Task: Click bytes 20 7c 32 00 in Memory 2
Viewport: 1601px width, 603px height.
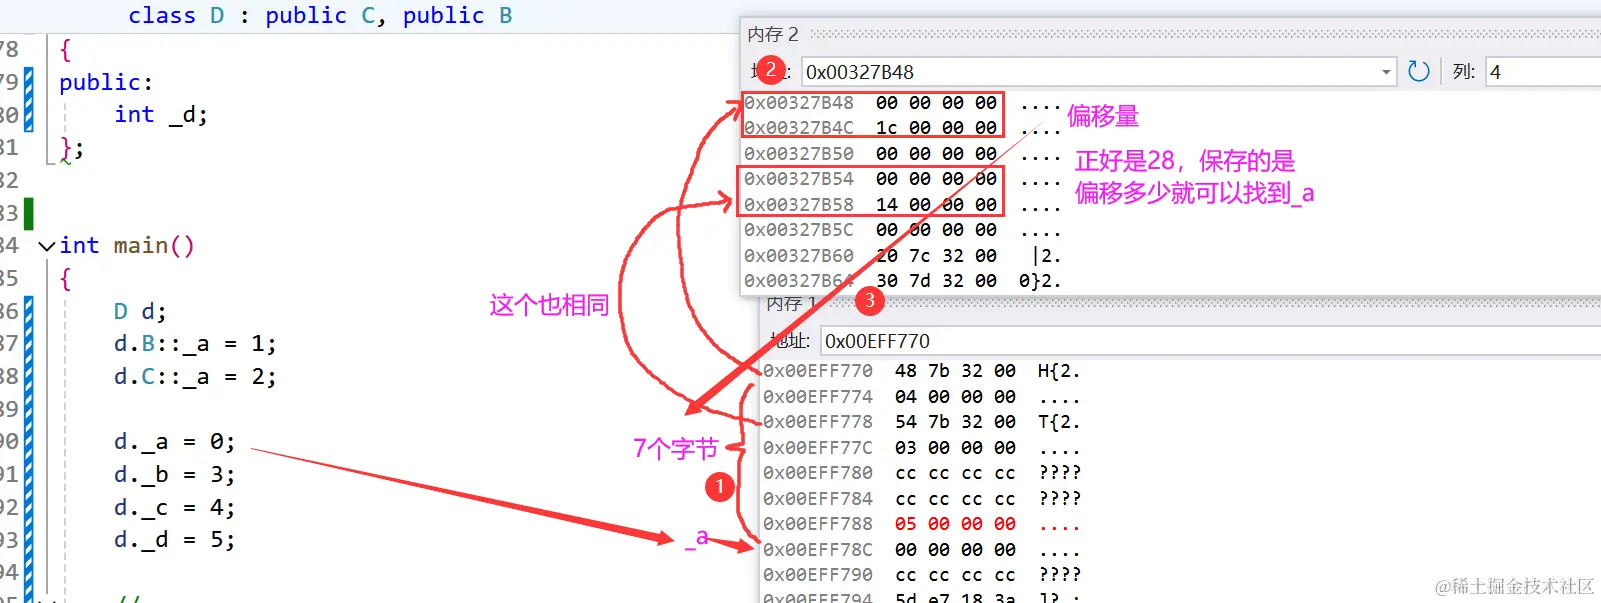Action: [x=936, y=255]
